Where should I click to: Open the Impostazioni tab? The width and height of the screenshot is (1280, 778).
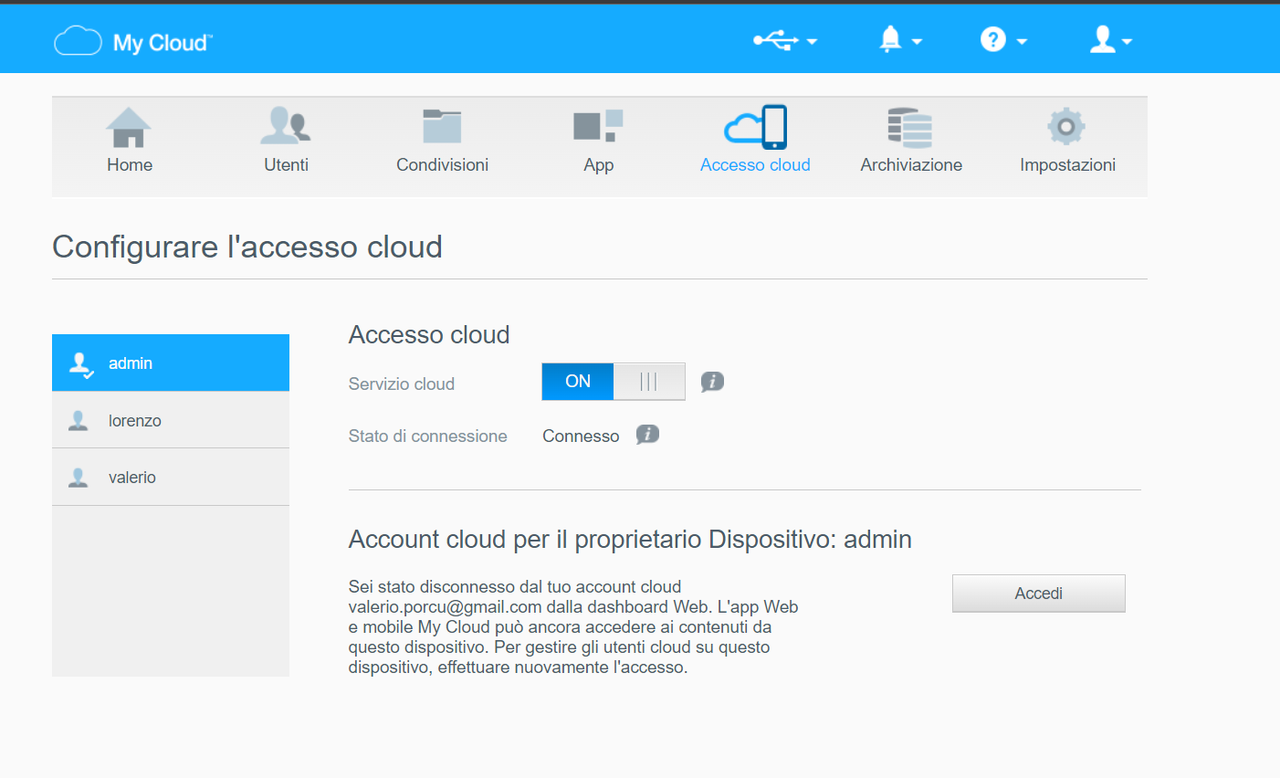point(1067,141)
